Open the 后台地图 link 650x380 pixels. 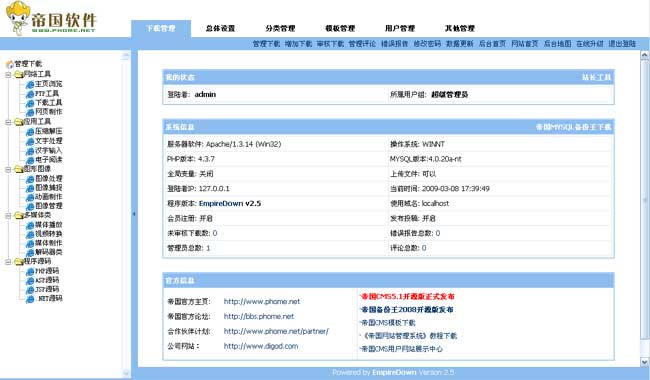click(558, 44)
